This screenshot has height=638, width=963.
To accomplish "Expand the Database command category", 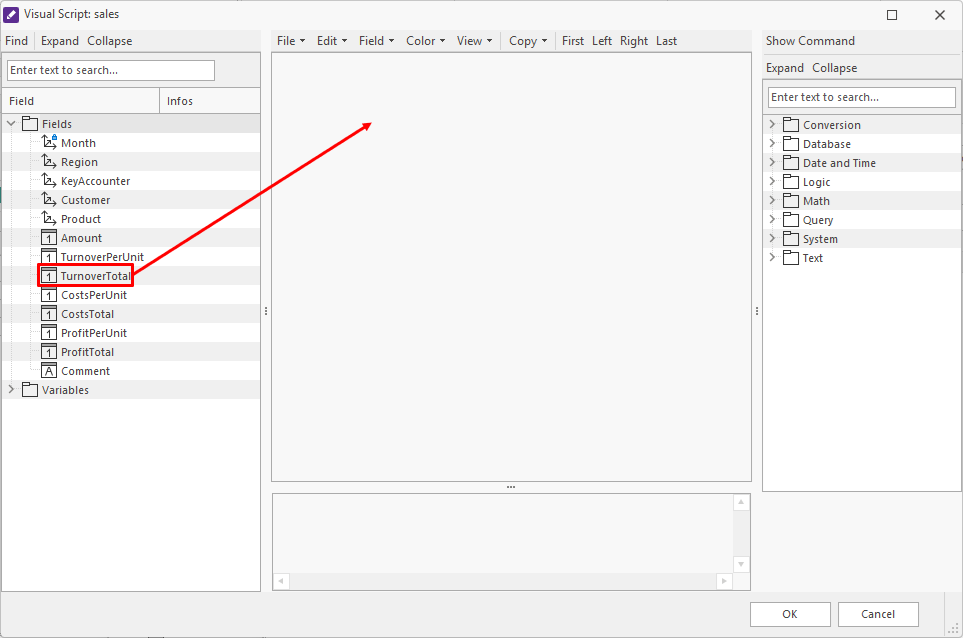I will 772,143.
